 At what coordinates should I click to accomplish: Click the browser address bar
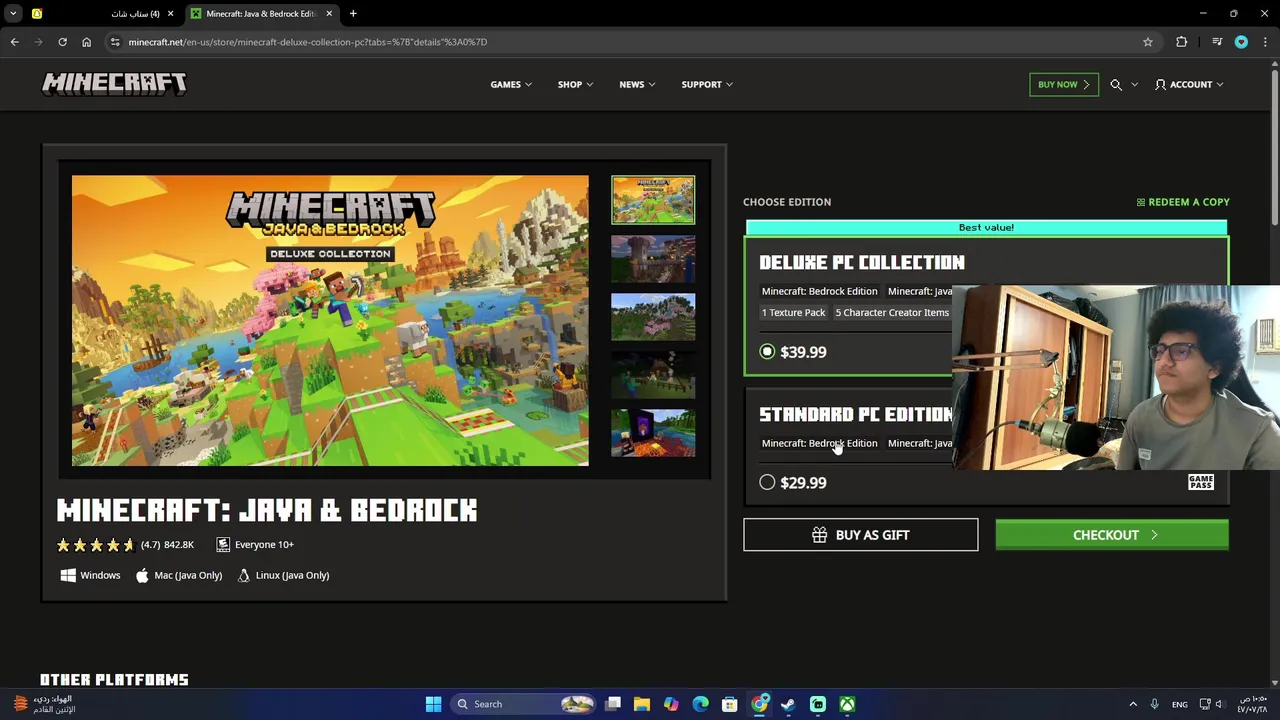click(x=630, y=42)
